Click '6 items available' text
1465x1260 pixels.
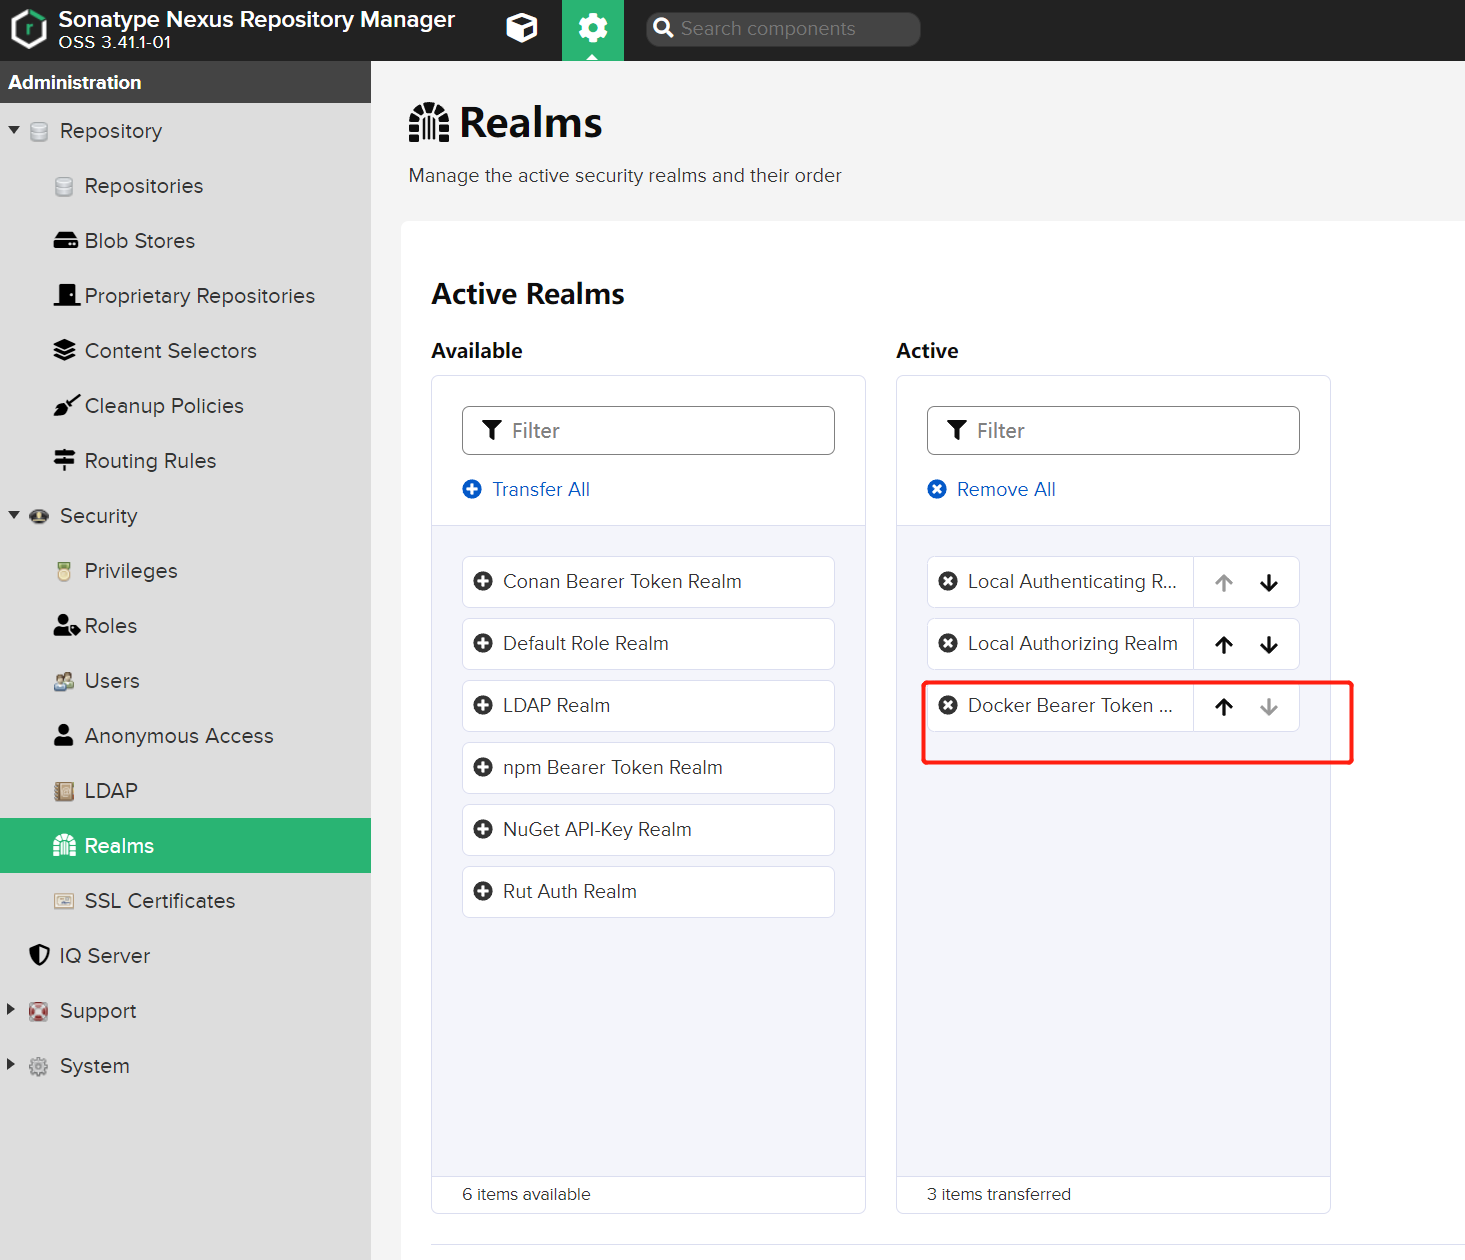[526, 1194]
